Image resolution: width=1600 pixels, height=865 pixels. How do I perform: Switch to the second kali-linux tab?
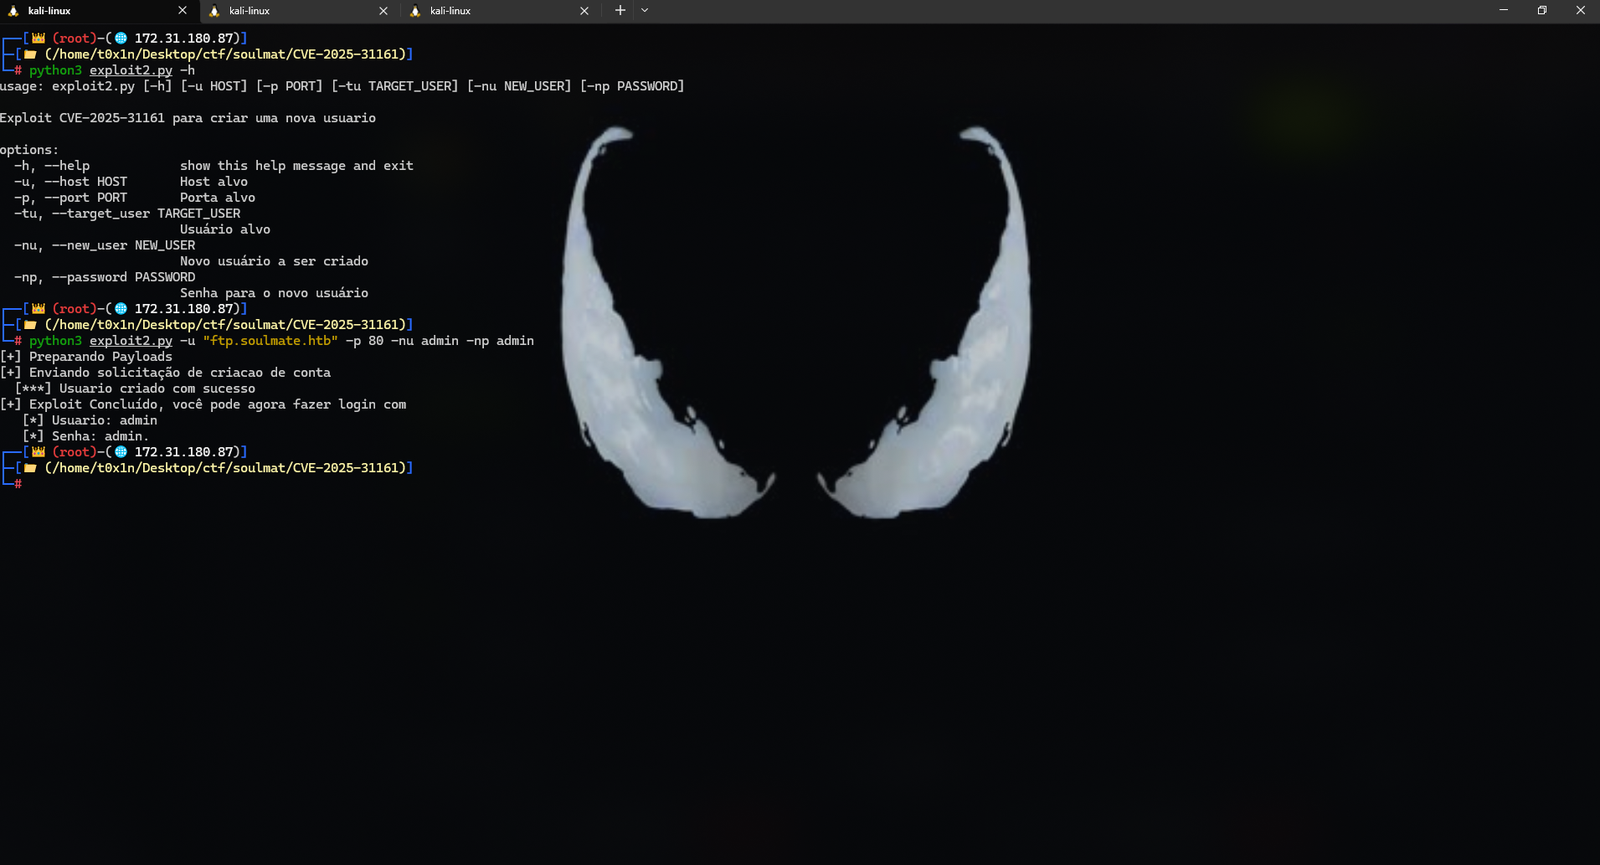click(x=300, y=11)
